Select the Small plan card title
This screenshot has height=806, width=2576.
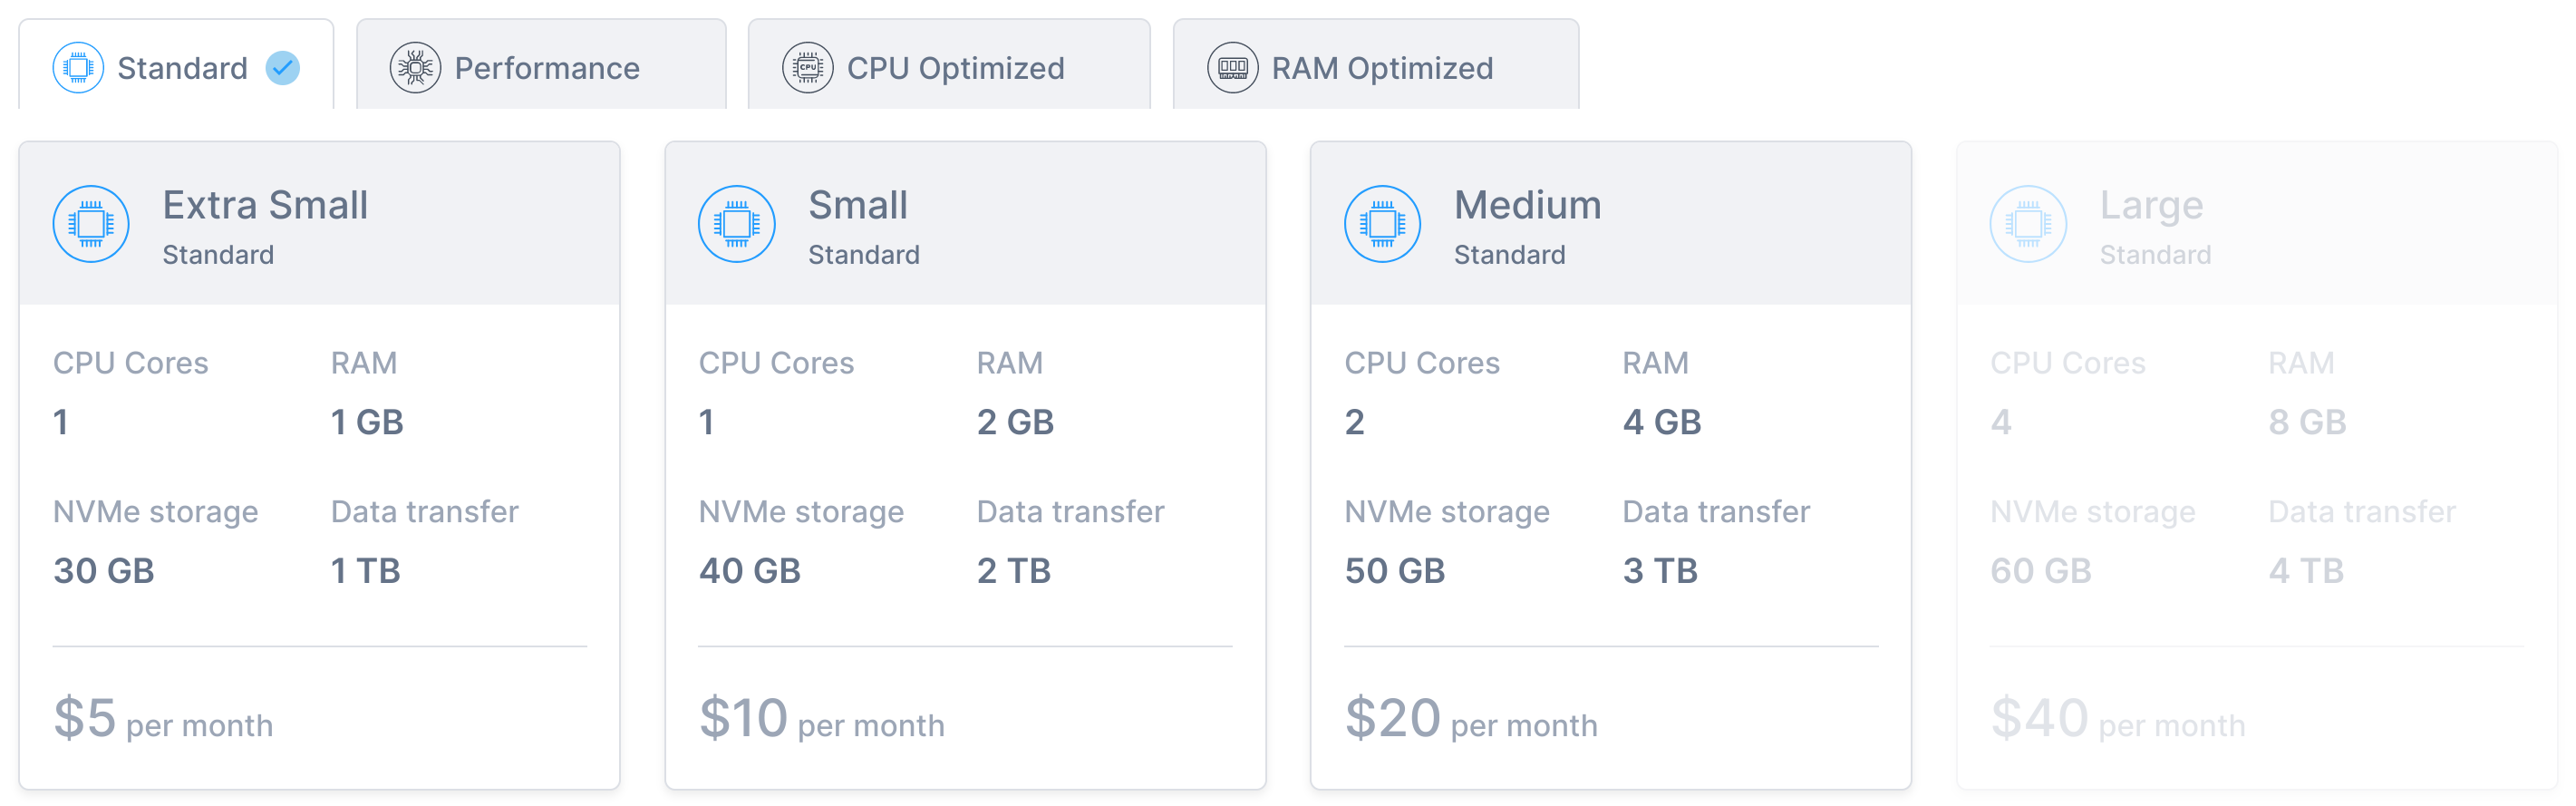(x=858, y=205)
